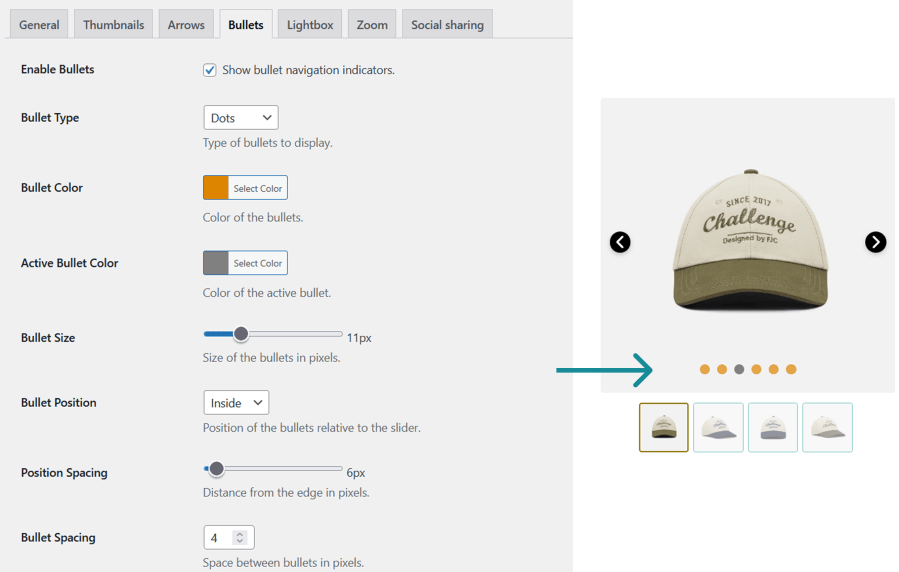Select the fourth bullet dot
This screenshot has height=572, width=899.
tap(756, 369)
